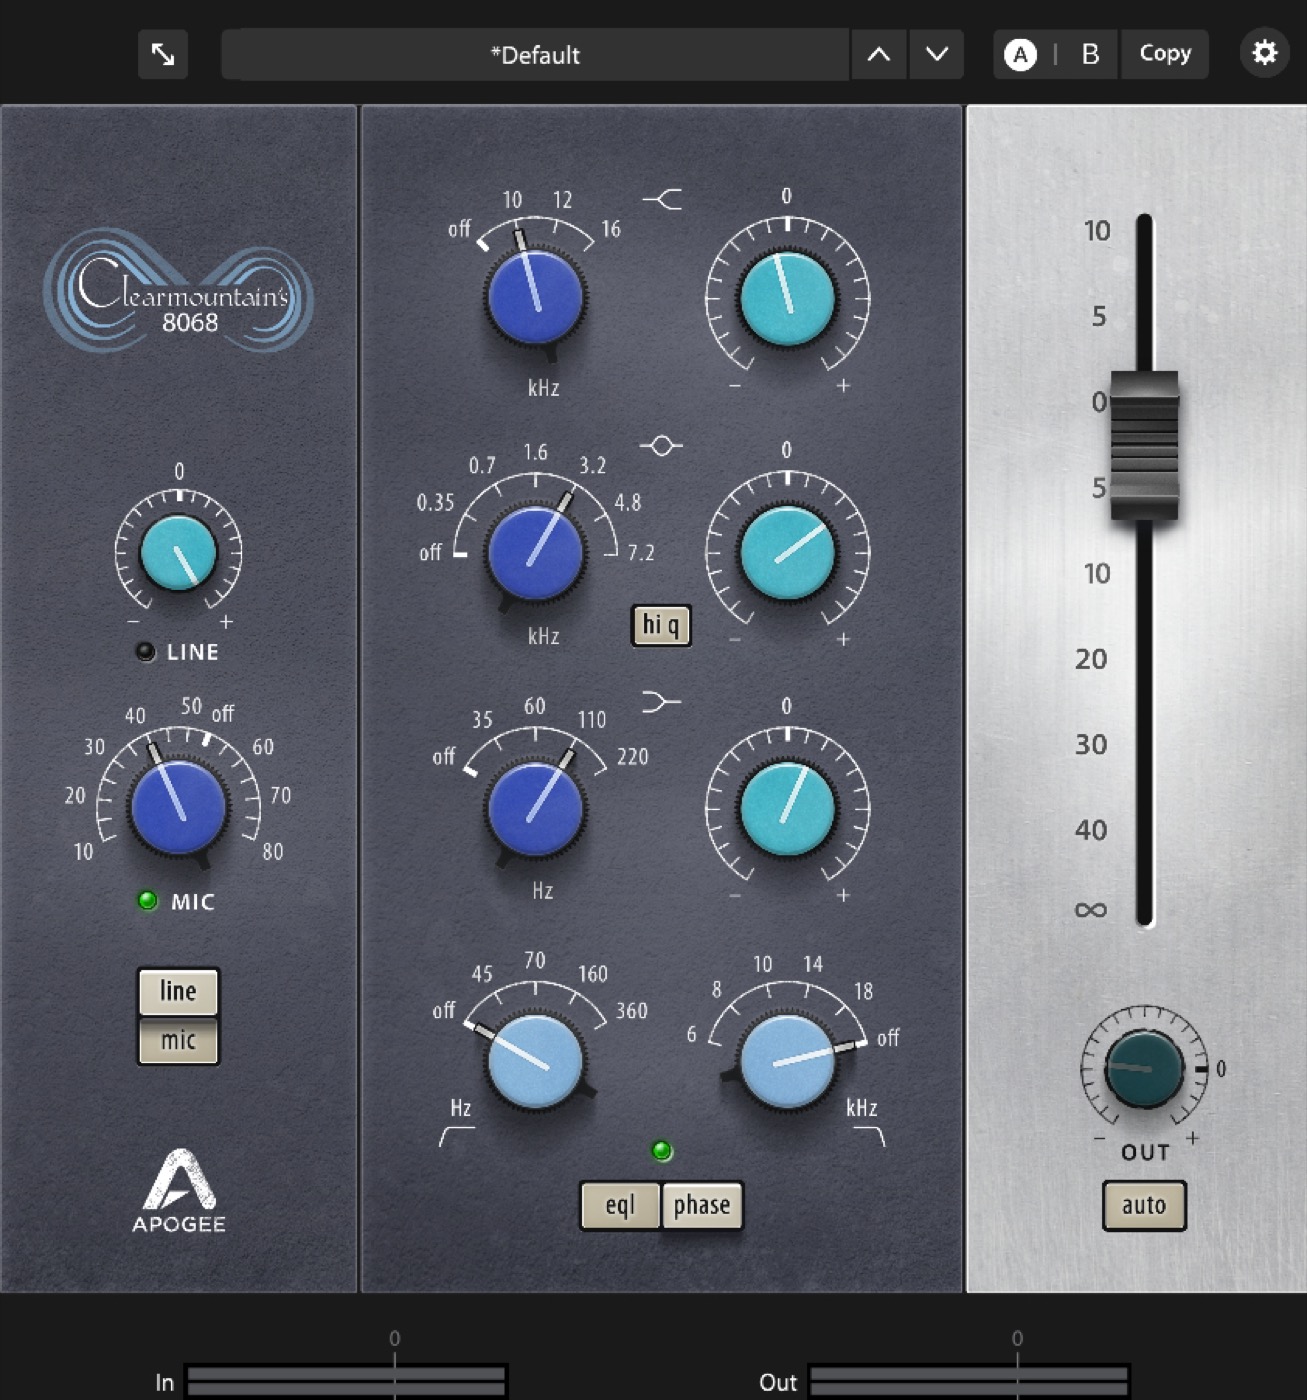Click the Apogee logo

coord(179,1191)
